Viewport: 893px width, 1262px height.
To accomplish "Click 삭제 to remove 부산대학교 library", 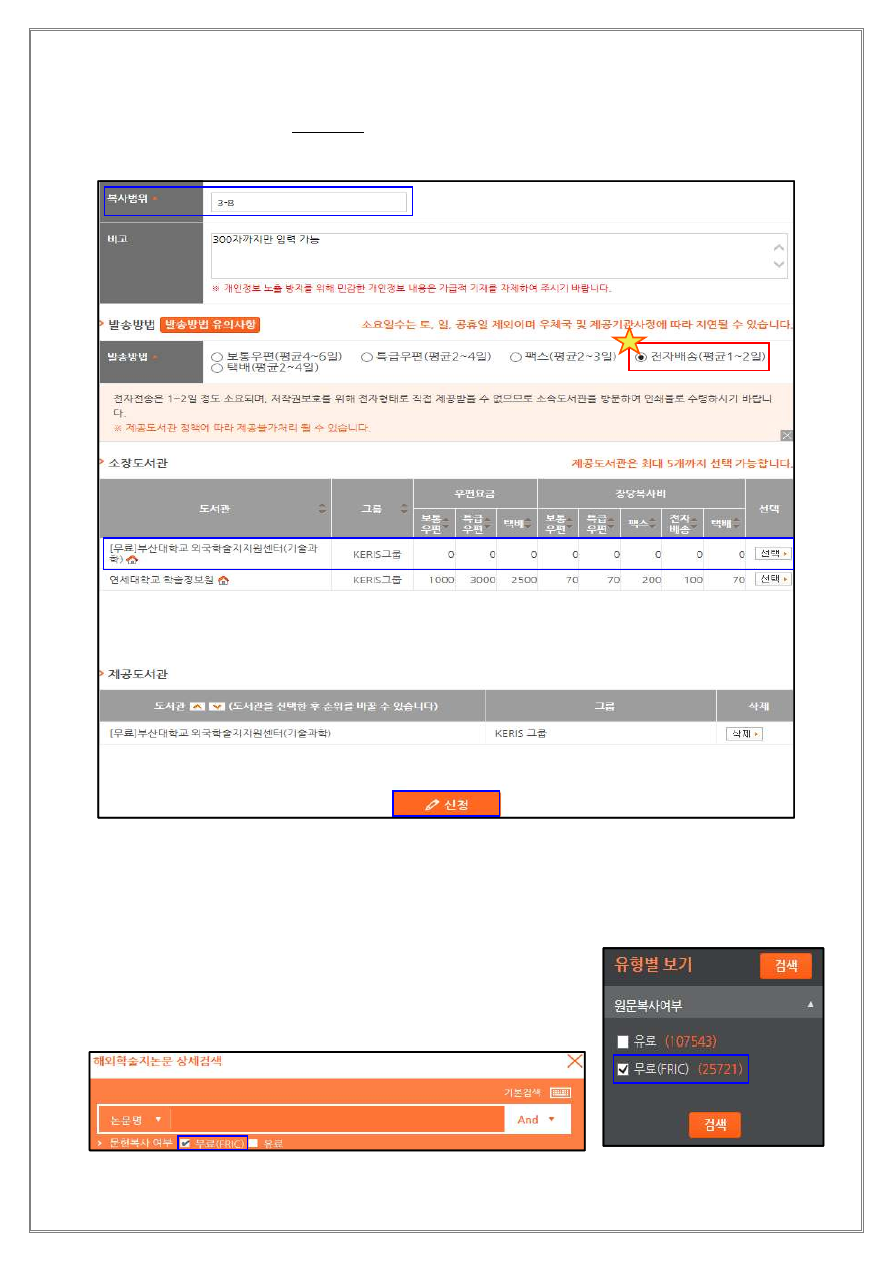I will click(x=743, y=734).
